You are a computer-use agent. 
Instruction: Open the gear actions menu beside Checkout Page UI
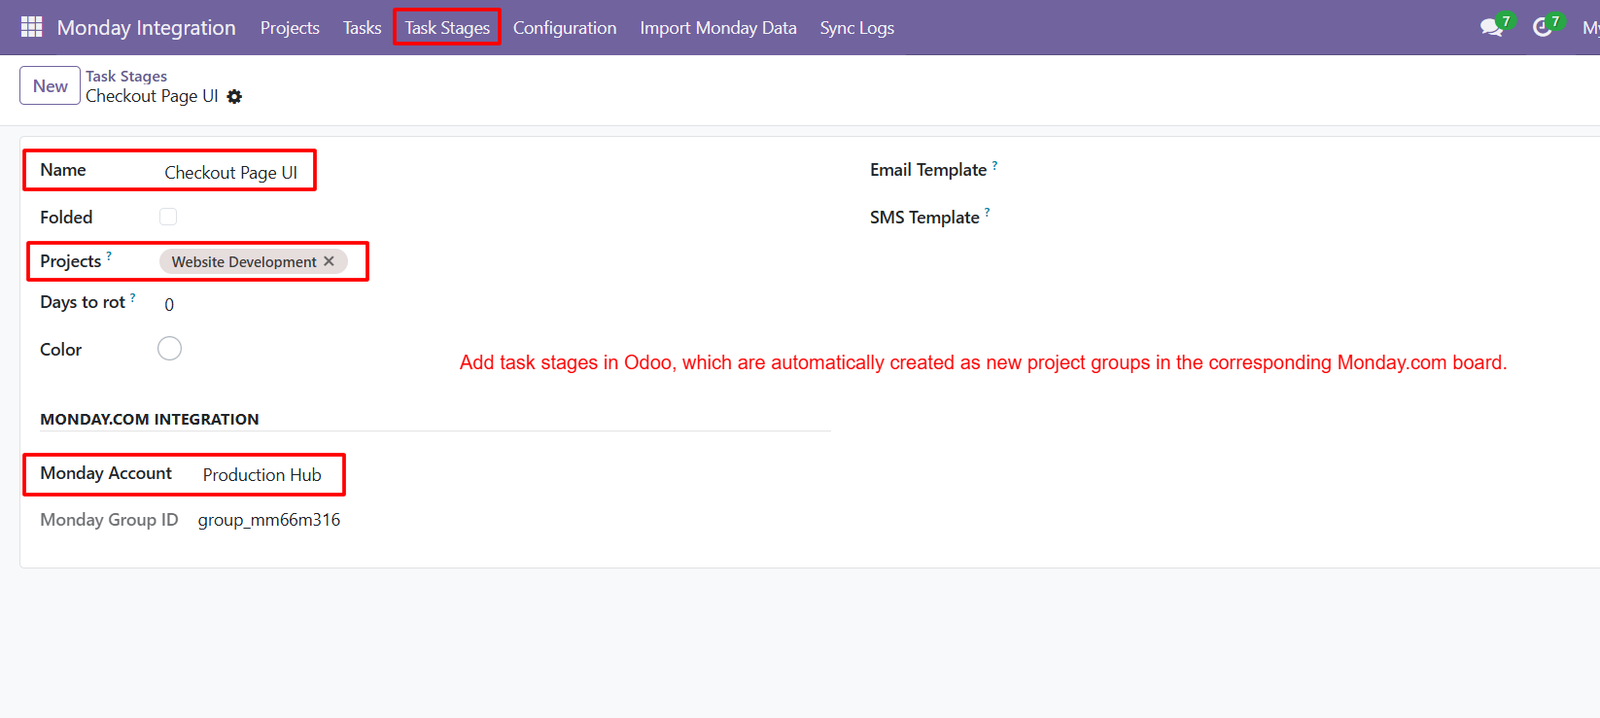click(234, 97)
